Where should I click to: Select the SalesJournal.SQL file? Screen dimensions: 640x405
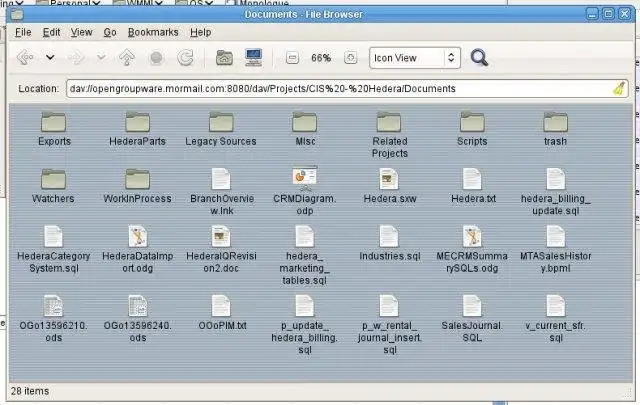point(472,319)
